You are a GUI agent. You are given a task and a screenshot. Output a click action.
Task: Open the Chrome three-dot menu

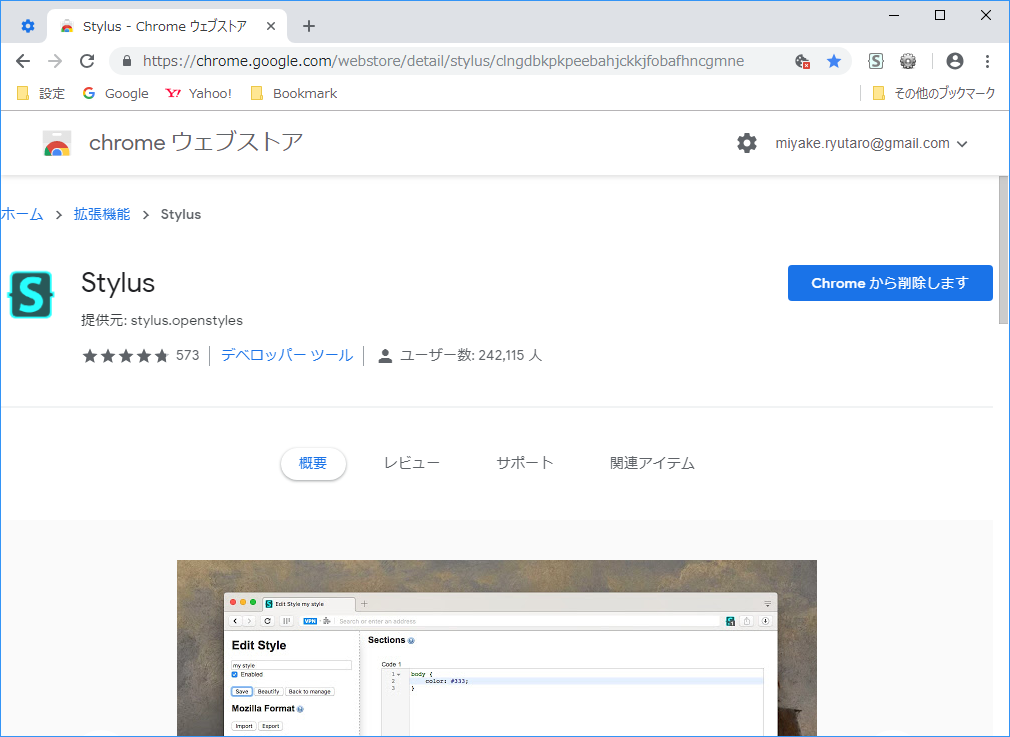click(988, 61)
